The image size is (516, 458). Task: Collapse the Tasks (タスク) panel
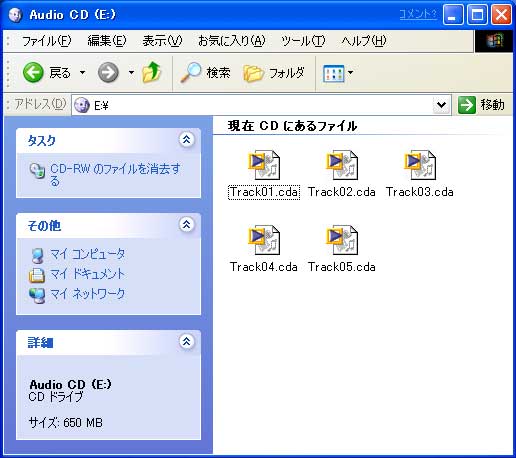click(x=187, y=139)
